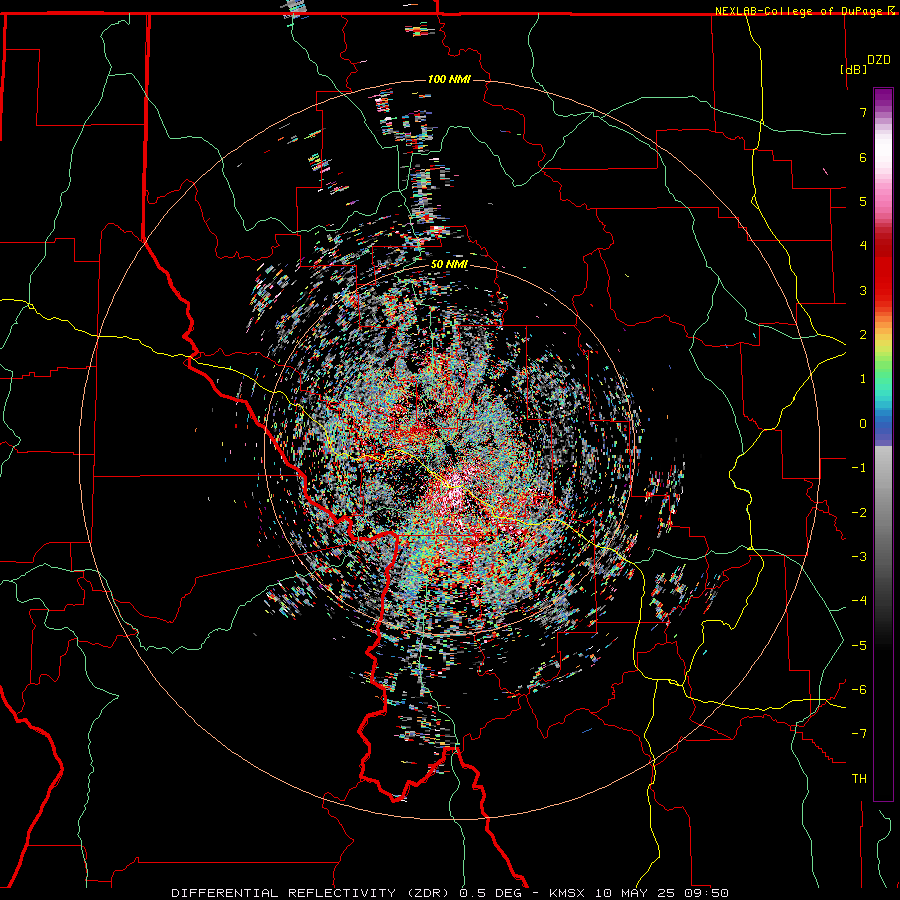Click the -6 tick label on the color scale
900x900 pixels.
pyautogui.click(x=859, y=689)
